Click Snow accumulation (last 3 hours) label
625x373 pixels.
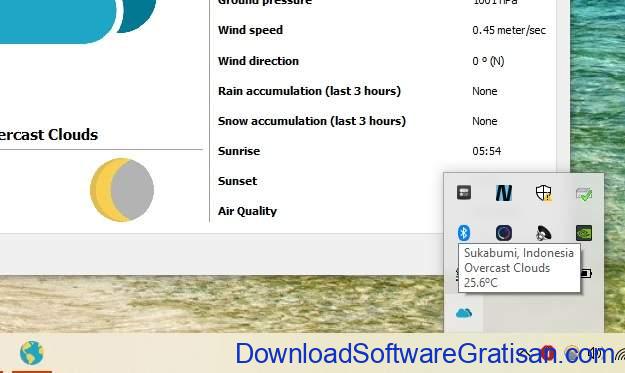coord(312,121)
